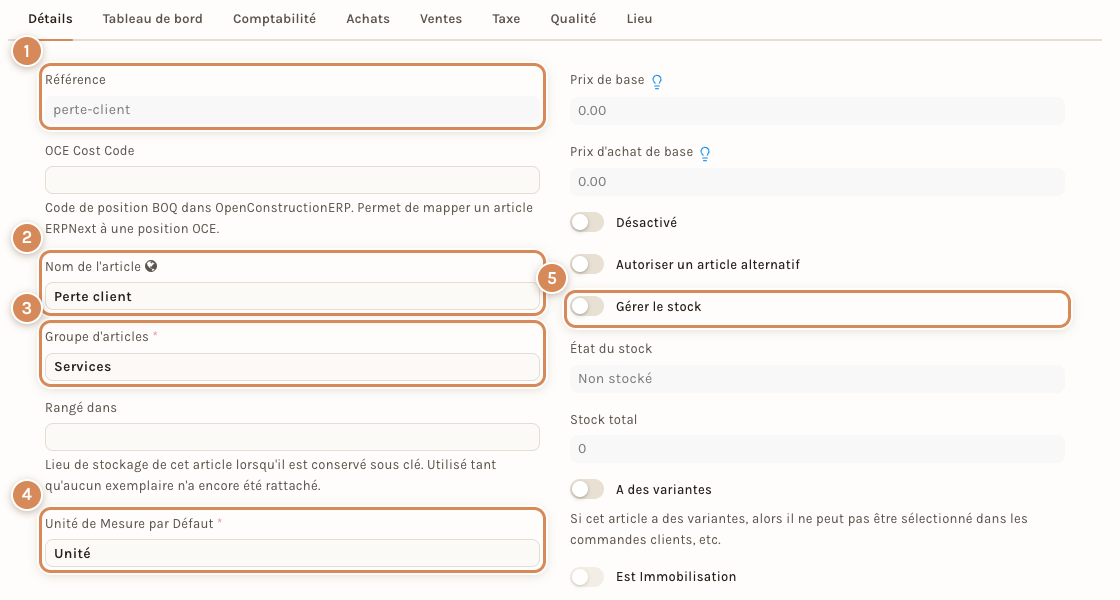This screenshot has height=600, width=1120.
Task: Click the Désactivé label text
Action: pos(646,222)
